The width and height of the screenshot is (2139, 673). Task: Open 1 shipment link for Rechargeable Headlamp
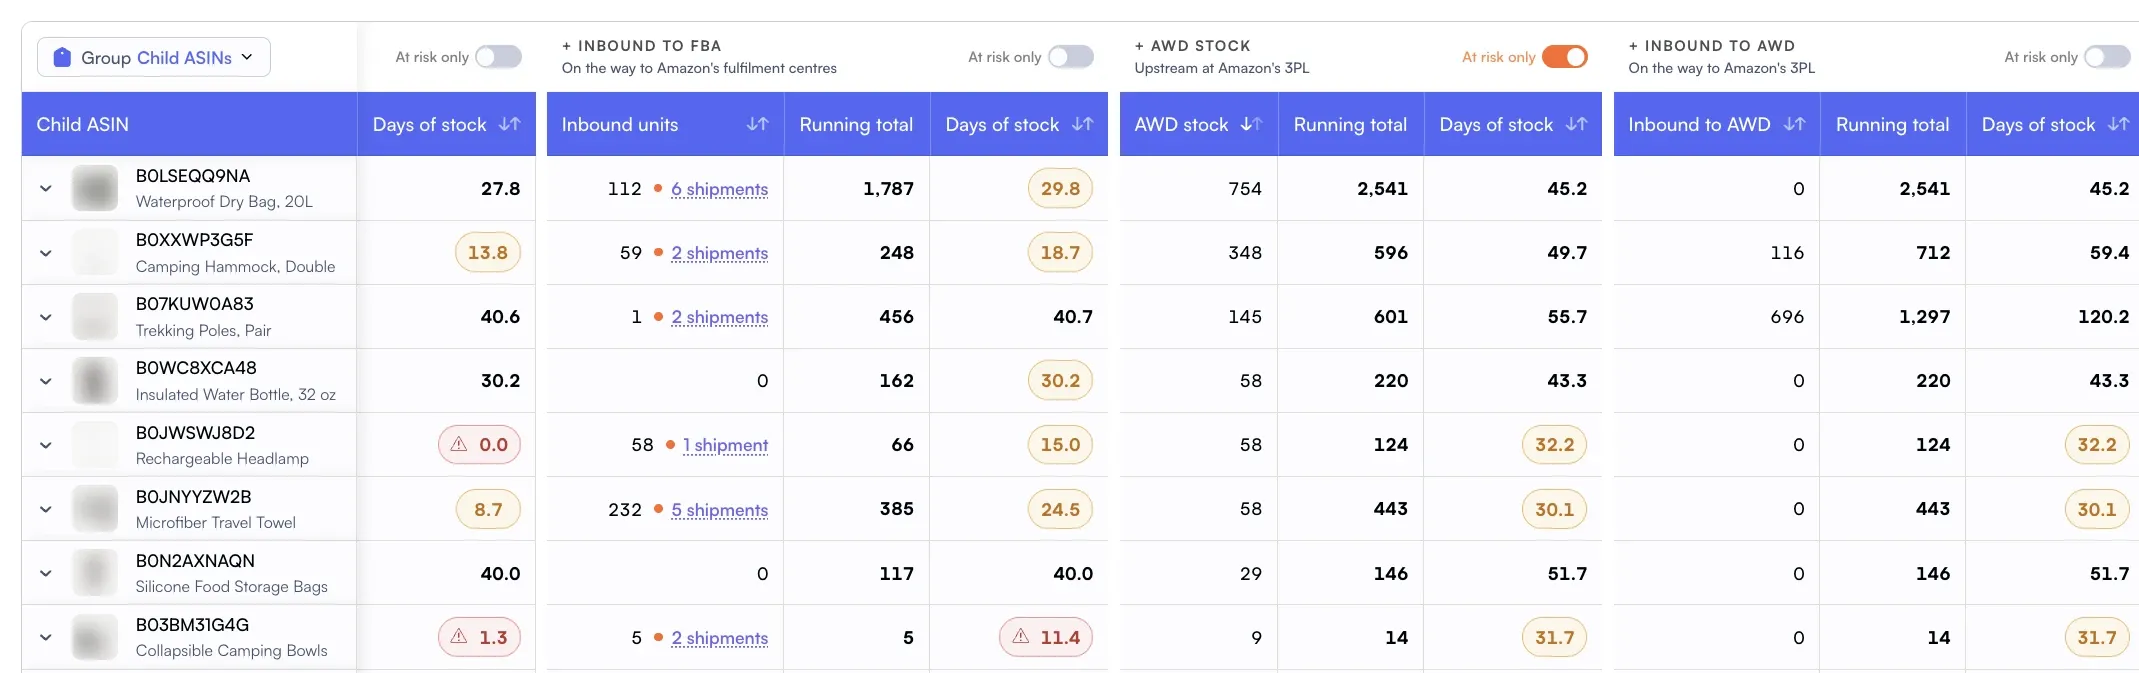coord(726,445)
